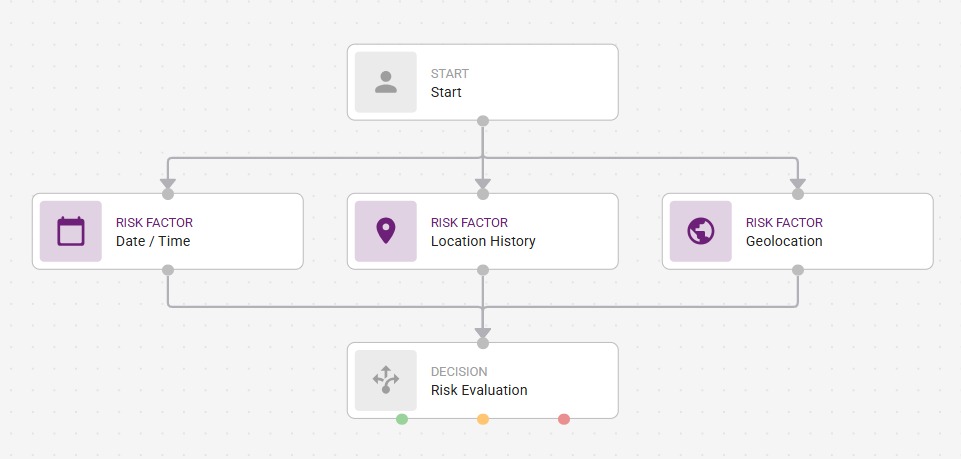Select the Geolocation node label

pos(784,241)
